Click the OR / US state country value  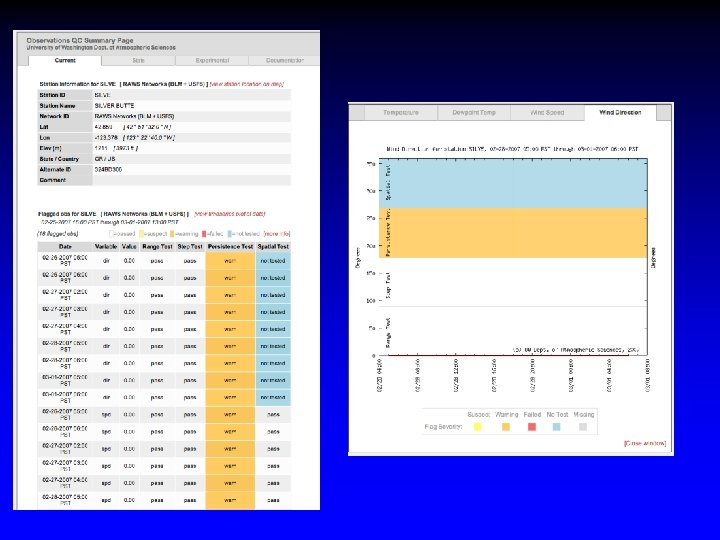pos(105,159)
